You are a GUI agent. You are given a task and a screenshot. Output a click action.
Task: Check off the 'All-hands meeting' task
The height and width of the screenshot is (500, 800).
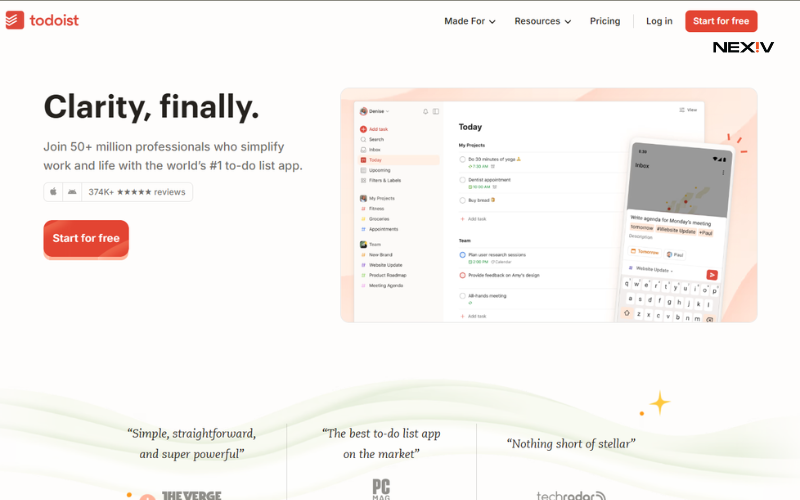463,295
